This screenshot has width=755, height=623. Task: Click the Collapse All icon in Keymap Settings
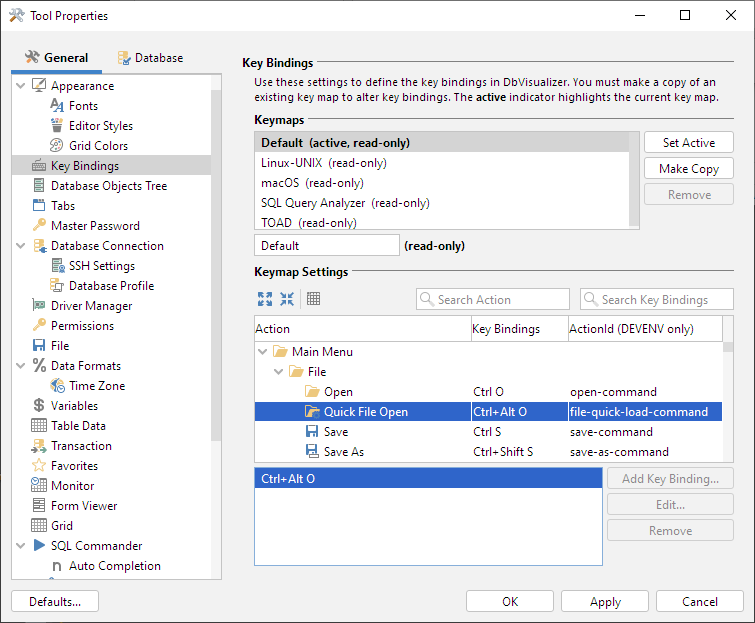pyautogui.click(x=287, y=299)
